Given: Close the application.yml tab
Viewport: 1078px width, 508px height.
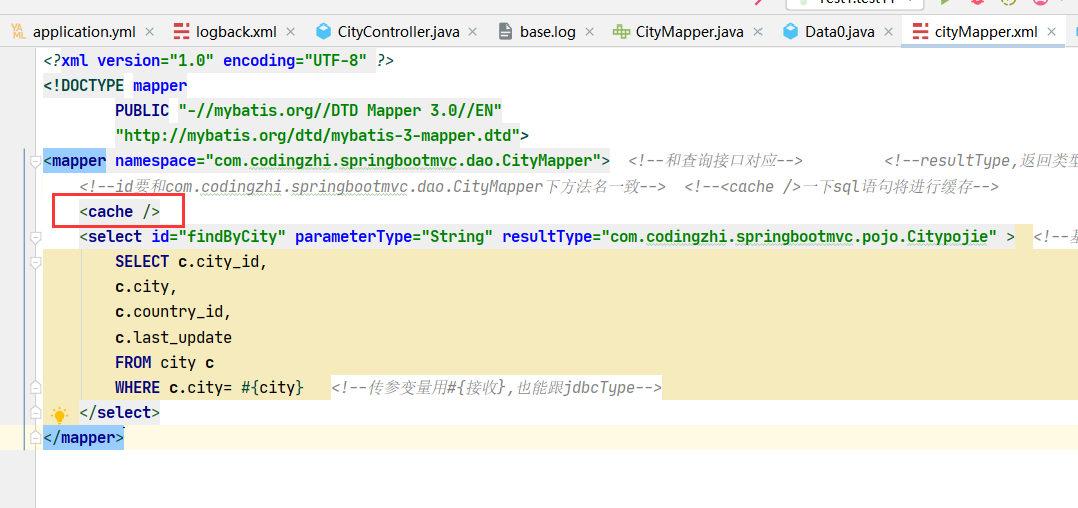Looking at the screenshot, I should (x=148, y=32).
